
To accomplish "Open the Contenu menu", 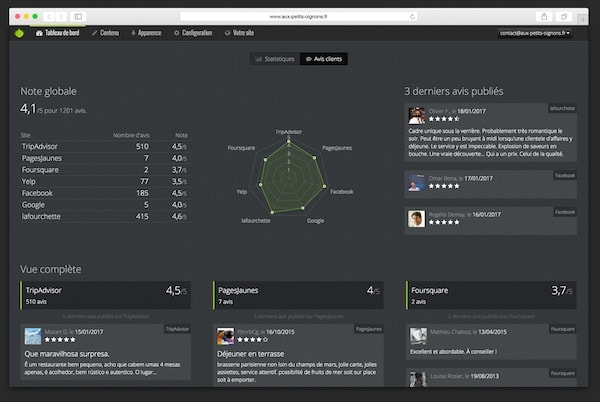I will pyautogui.click(x=105, y=33).
